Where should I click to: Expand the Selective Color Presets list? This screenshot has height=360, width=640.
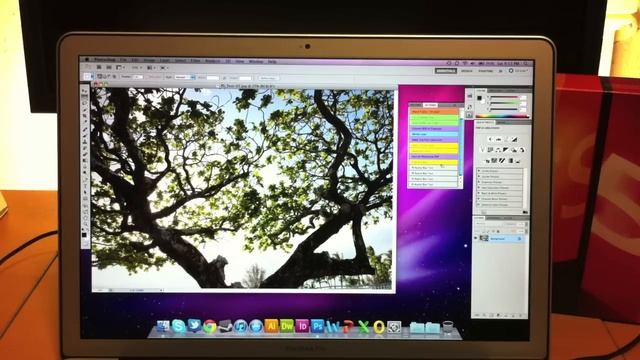[479, 204]
